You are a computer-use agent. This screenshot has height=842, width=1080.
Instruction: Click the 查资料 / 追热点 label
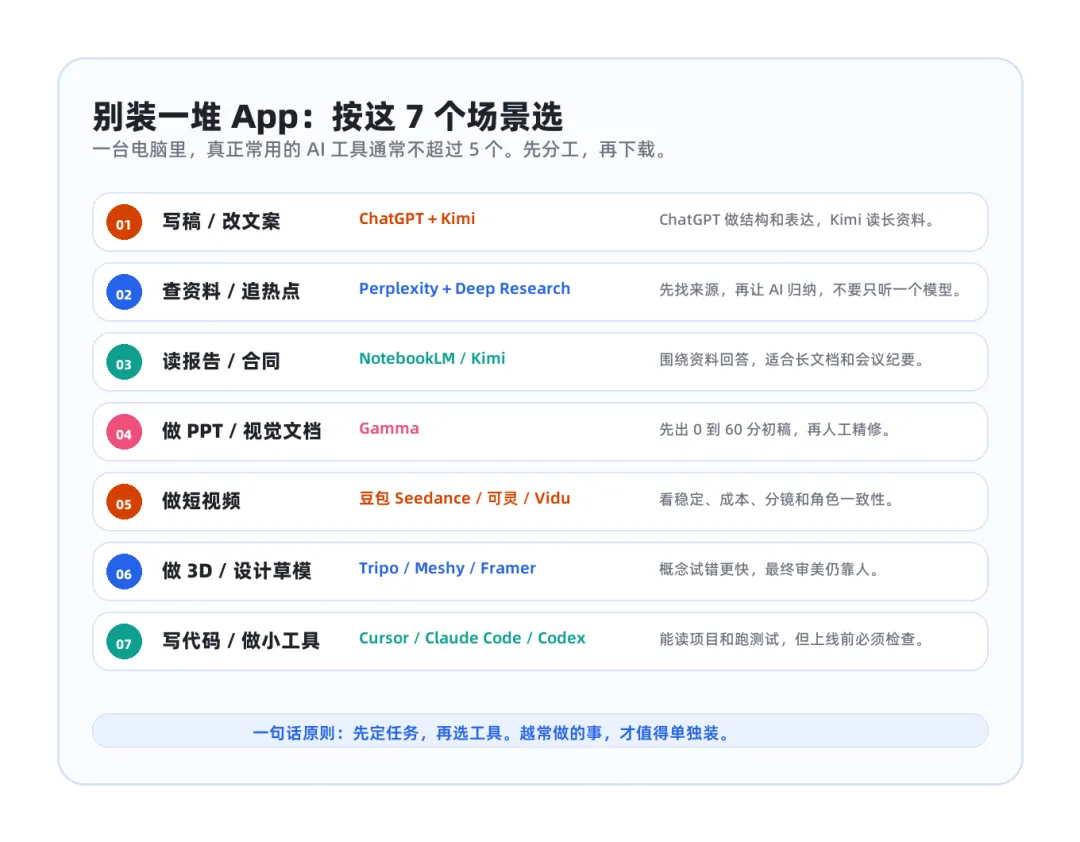pyautogui.click(x=231, y=291)
